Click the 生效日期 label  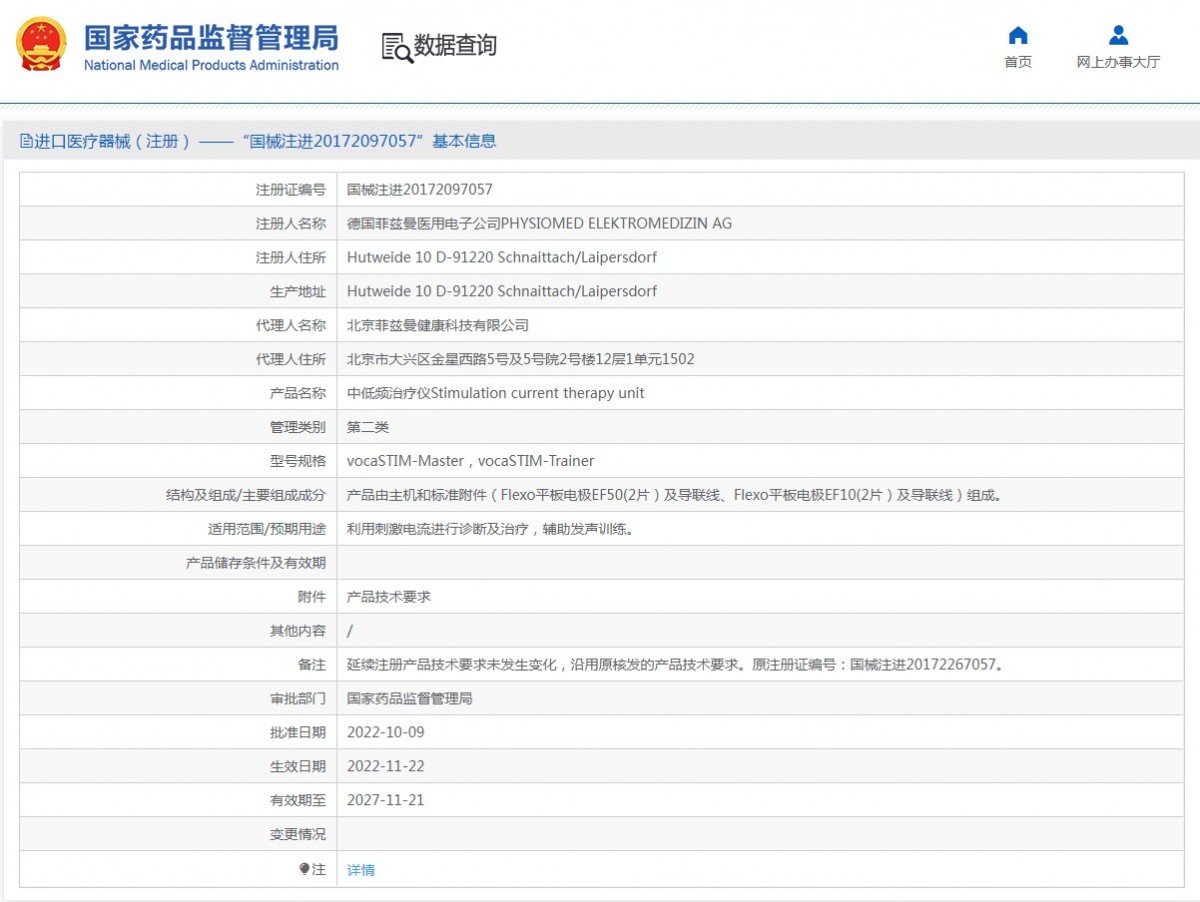(x=298, y=766)
